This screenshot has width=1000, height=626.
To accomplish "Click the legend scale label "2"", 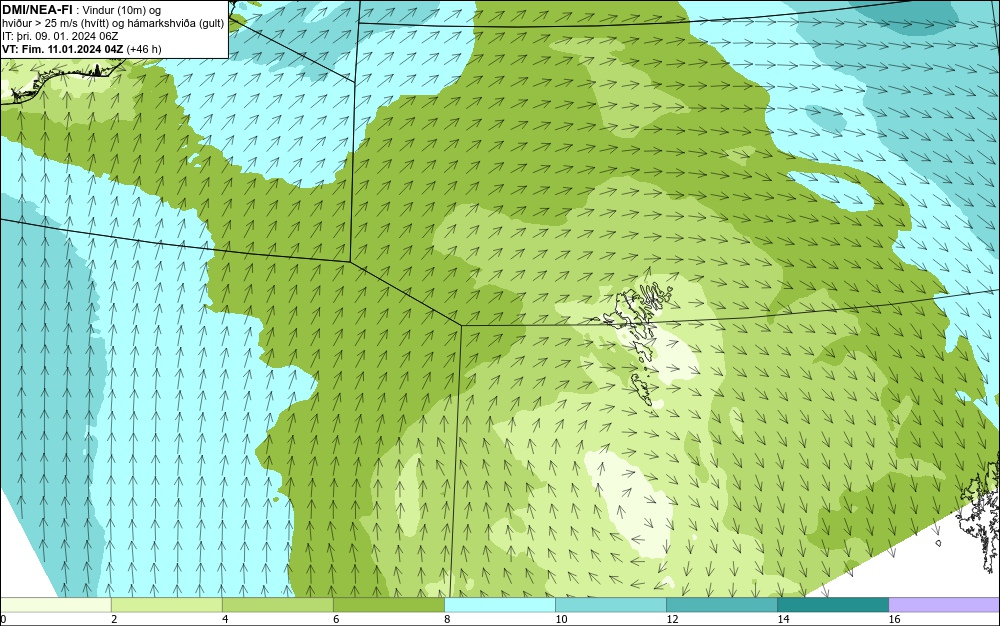I will pyautogui.click(x=114, y=619).
